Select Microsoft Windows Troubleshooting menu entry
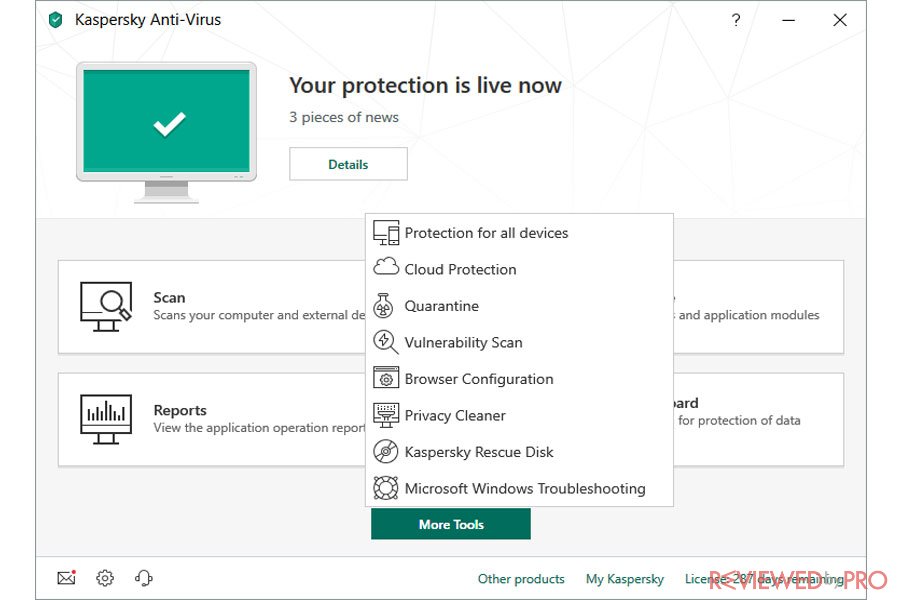 click(519, 488)
